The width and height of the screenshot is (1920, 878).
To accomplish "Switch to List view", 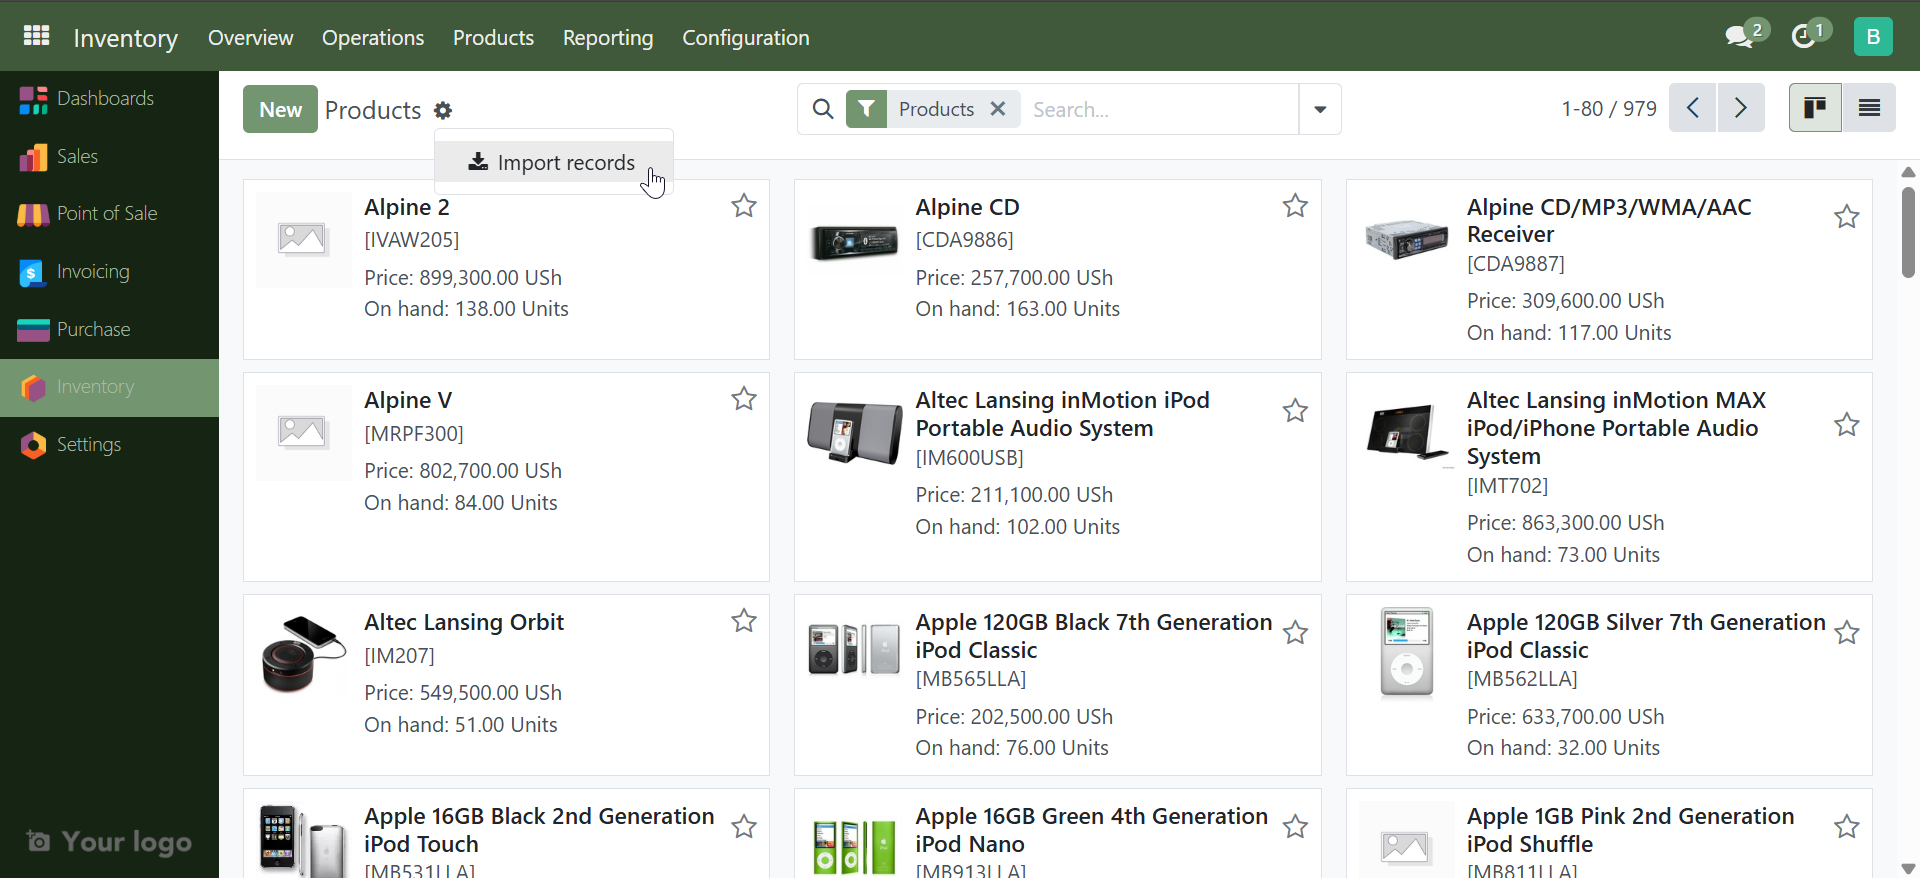I will coord(1869,108).
